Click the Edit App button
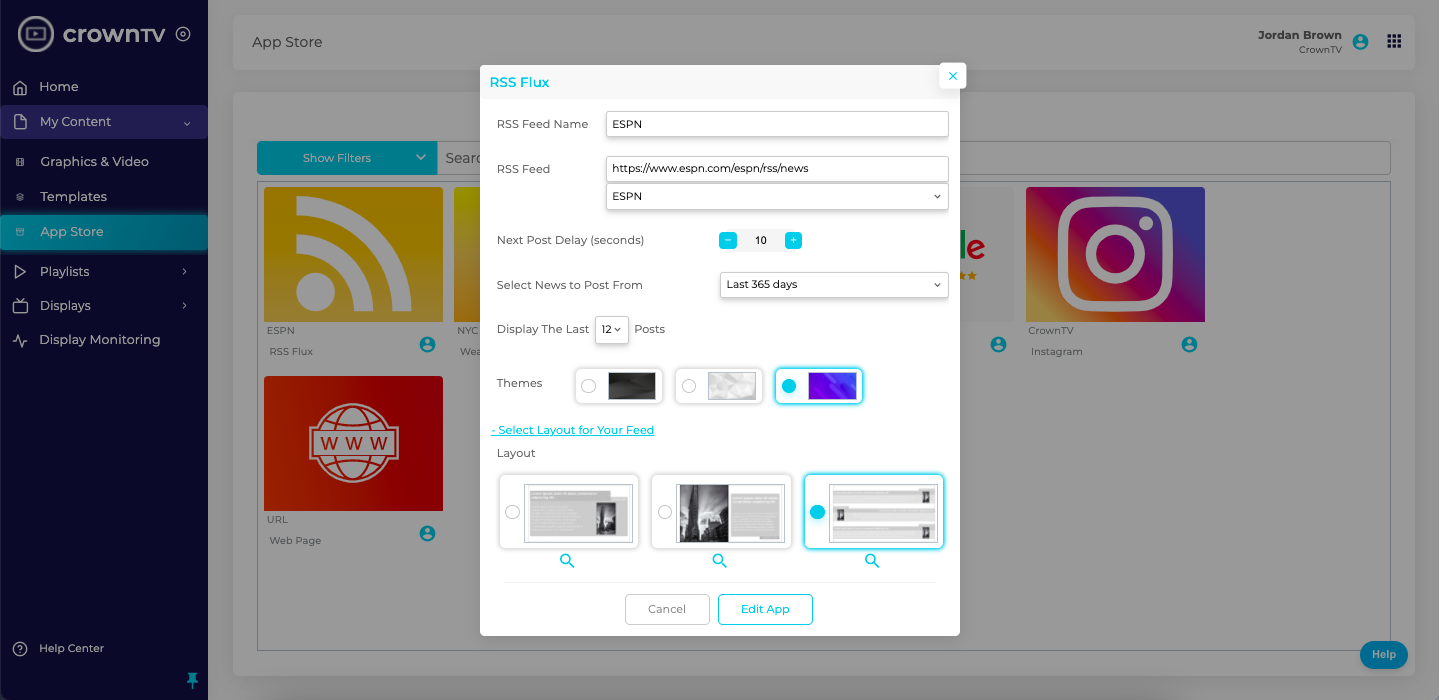 click(x=765, y=609)
